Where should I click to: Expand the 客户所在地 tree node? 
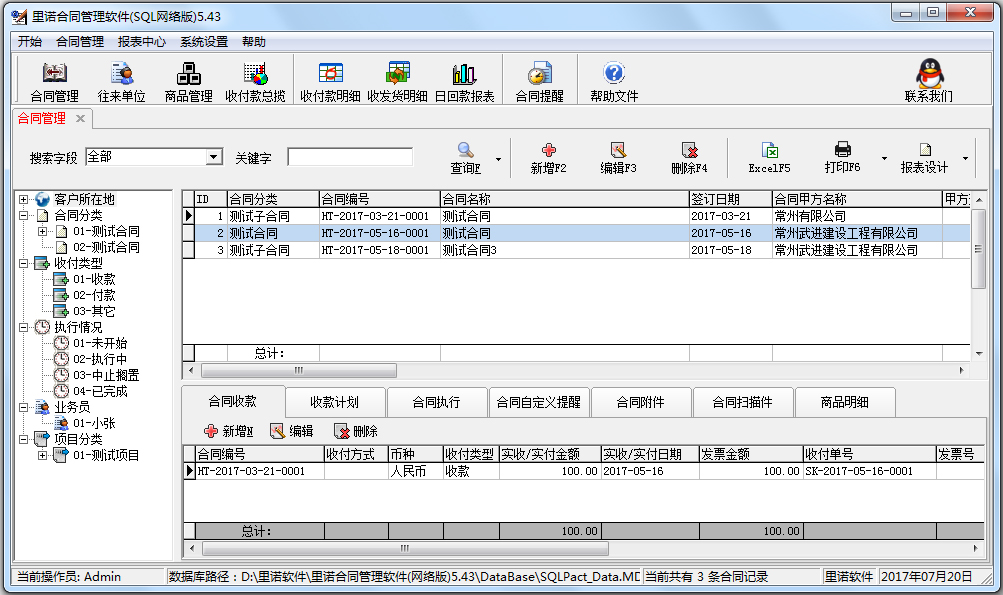click(x=24, y=200)
